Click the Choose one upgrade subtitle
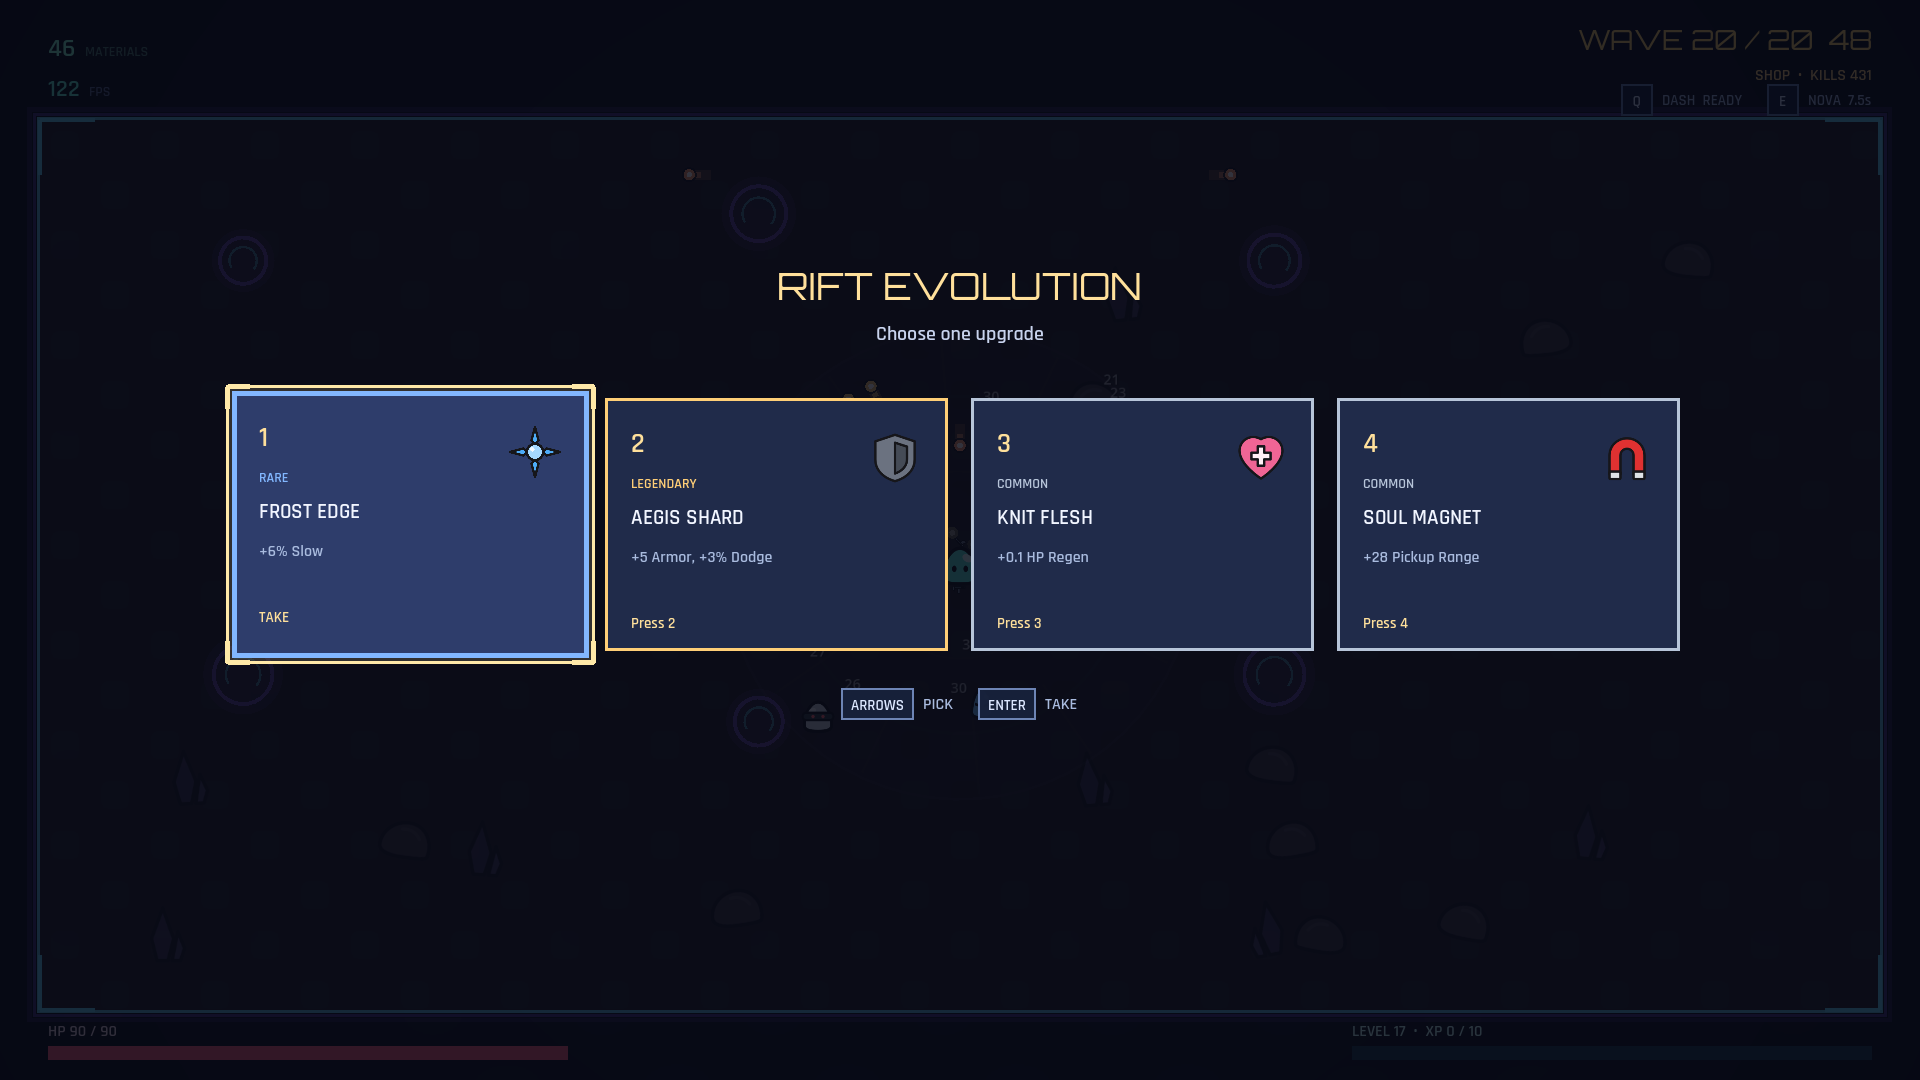This screenshot has width=1920, height=1080. click(x=960, y=334)
